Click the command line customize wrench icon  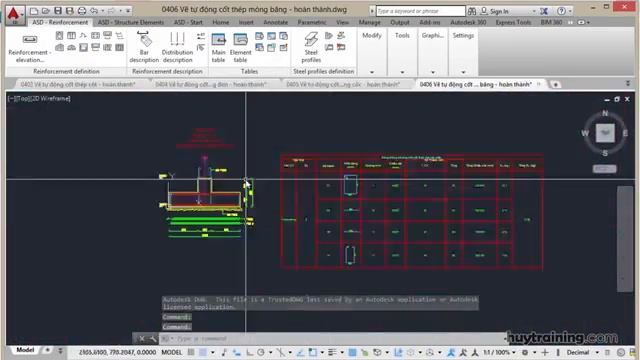click(153, 338)
